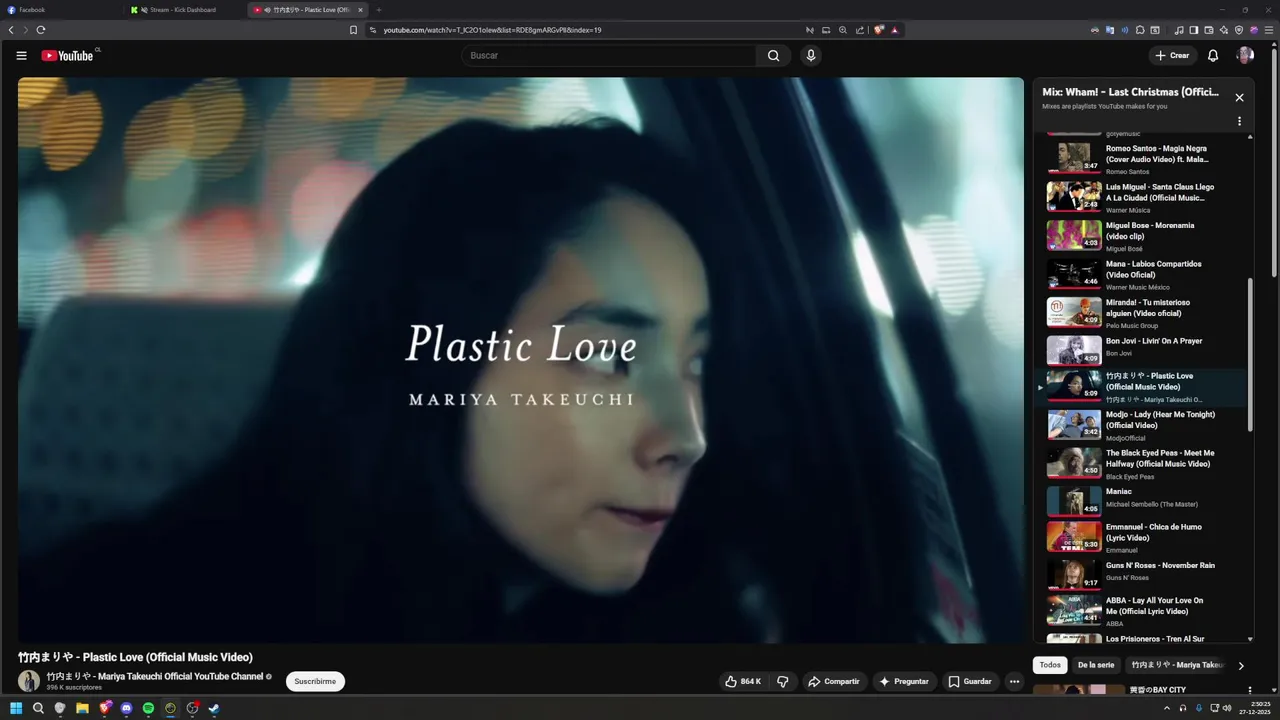Switch to the Stream - Kick Dashboard tab

pyautogui.click(x=185, y=10)
